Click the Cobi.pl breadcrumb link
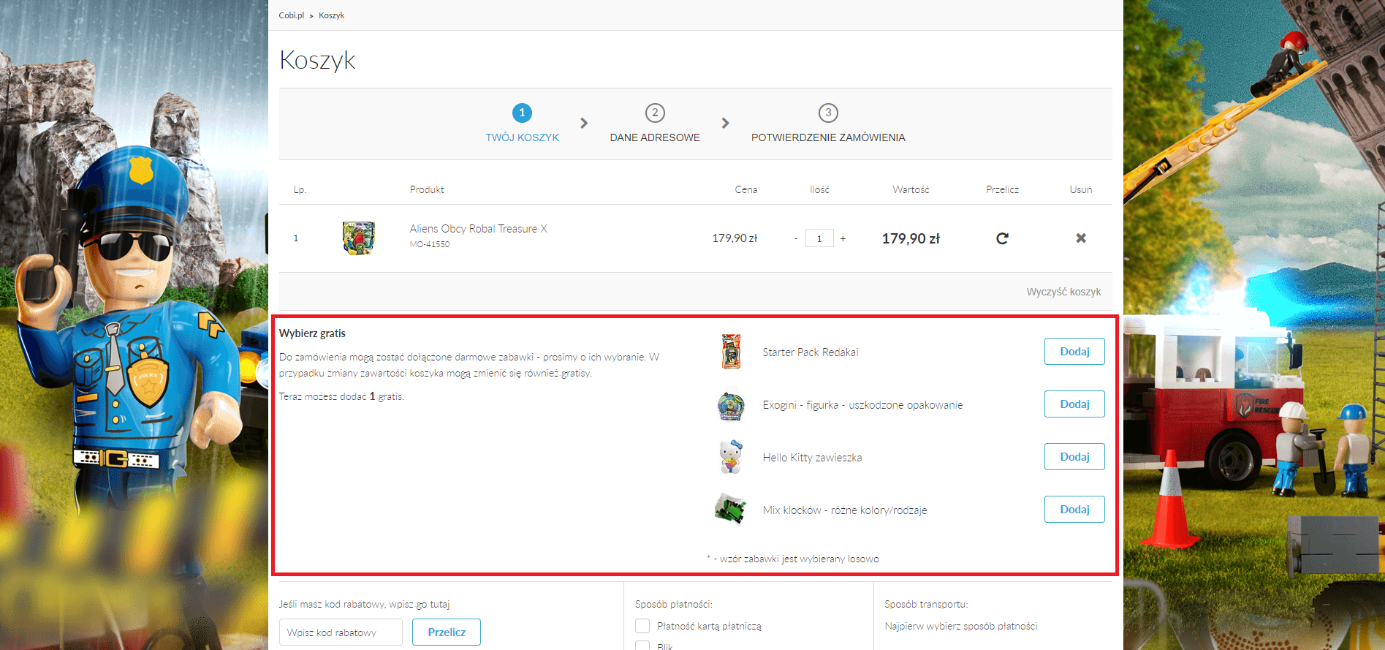Screen dimensions: 1385x650 tap(291, 16)
